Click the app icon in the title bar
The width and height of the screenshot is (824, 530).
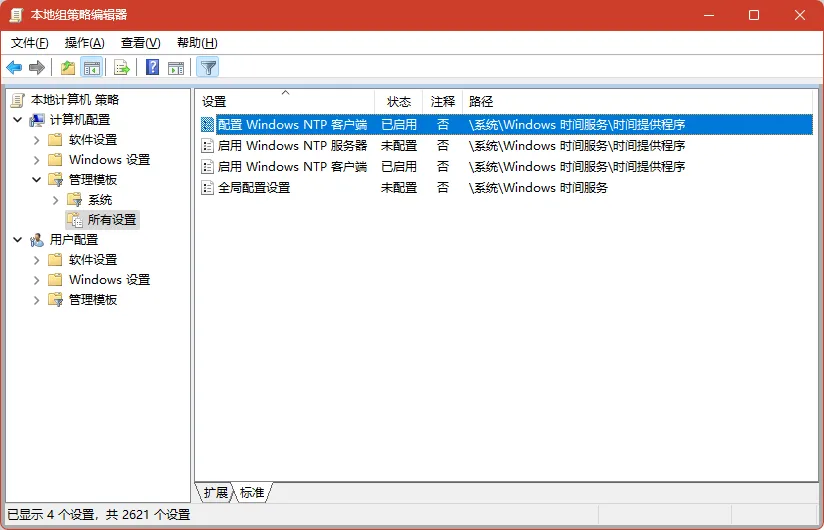16,15
